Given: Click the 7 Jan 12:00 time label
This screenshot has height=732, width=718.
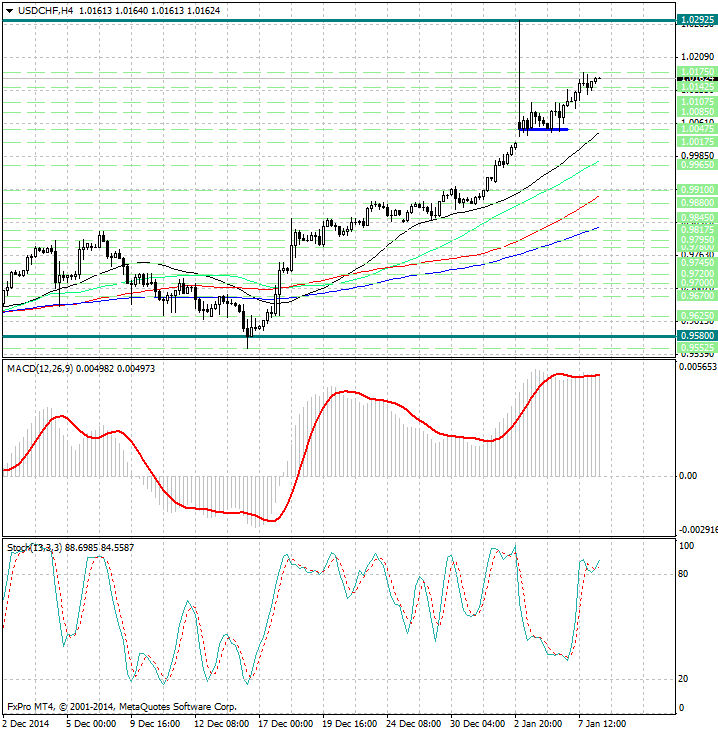Looking at the screenshot, I should 602,724.
